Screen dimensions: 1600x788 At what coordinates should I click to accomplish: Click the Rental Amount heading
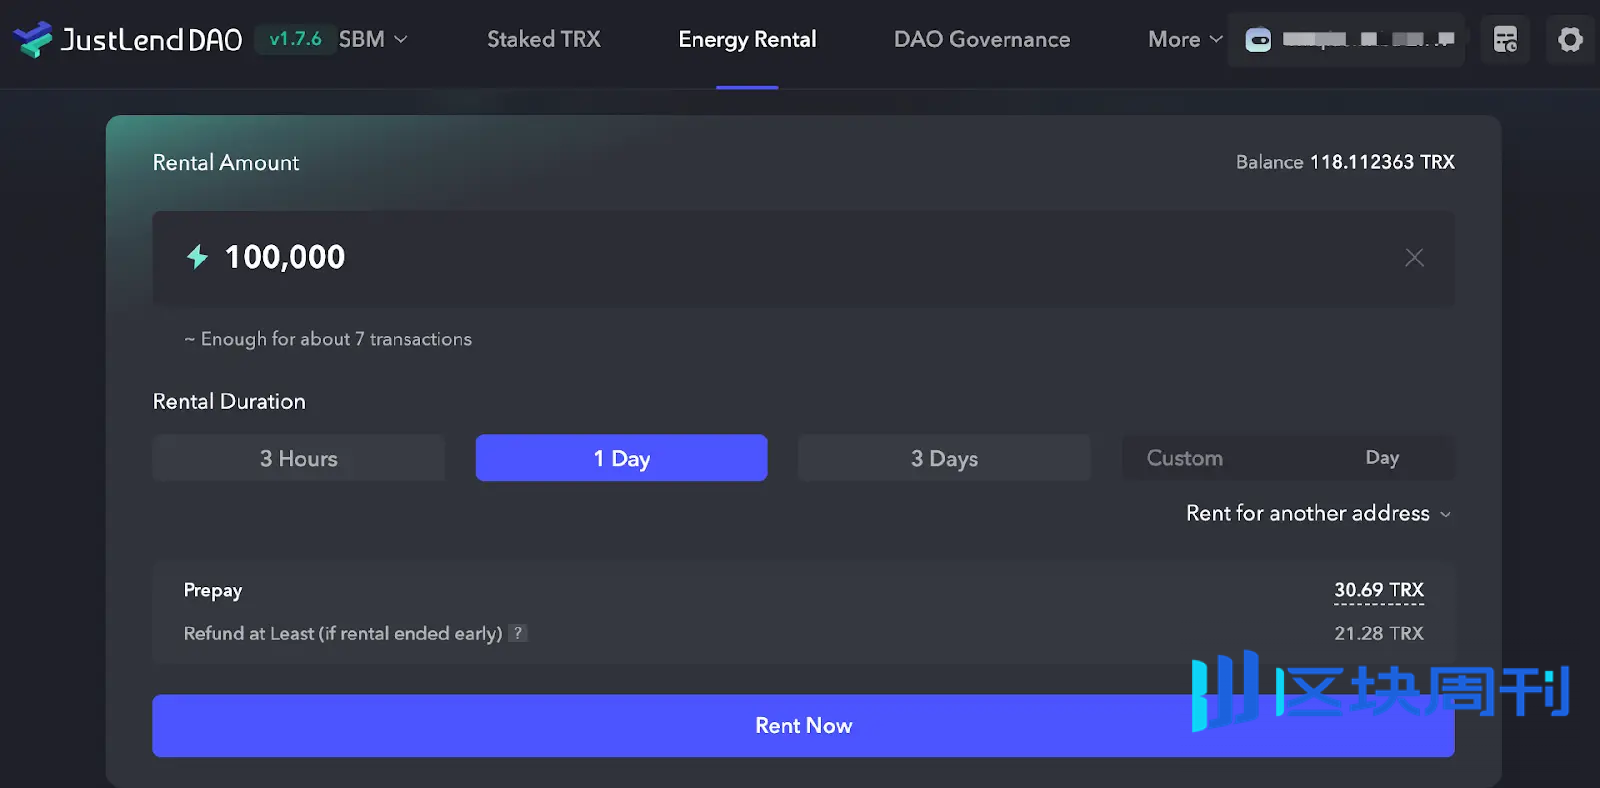(226, 162)
